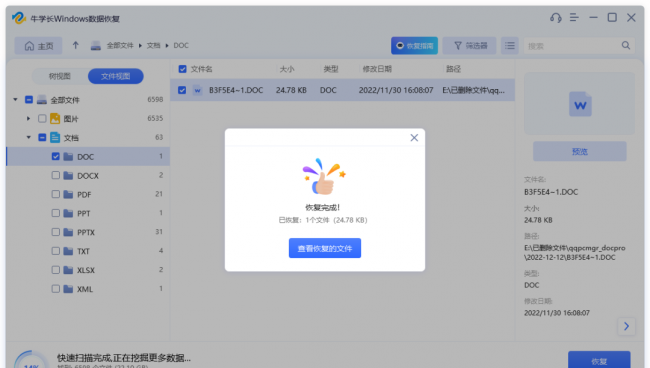Toggle list view layout icon
The height and width of the screenshot is (368, 650).
510,46
